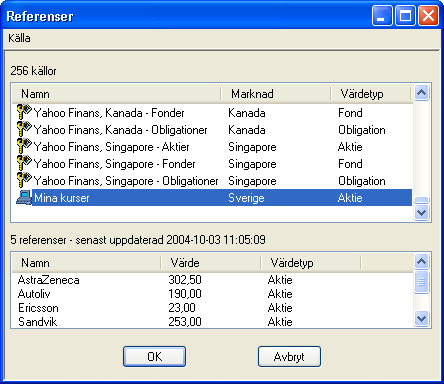The width and height of the screenshot is (444, 384).
Task: Sort references by the lower Namn column header
Action: (x=86, y=263)
